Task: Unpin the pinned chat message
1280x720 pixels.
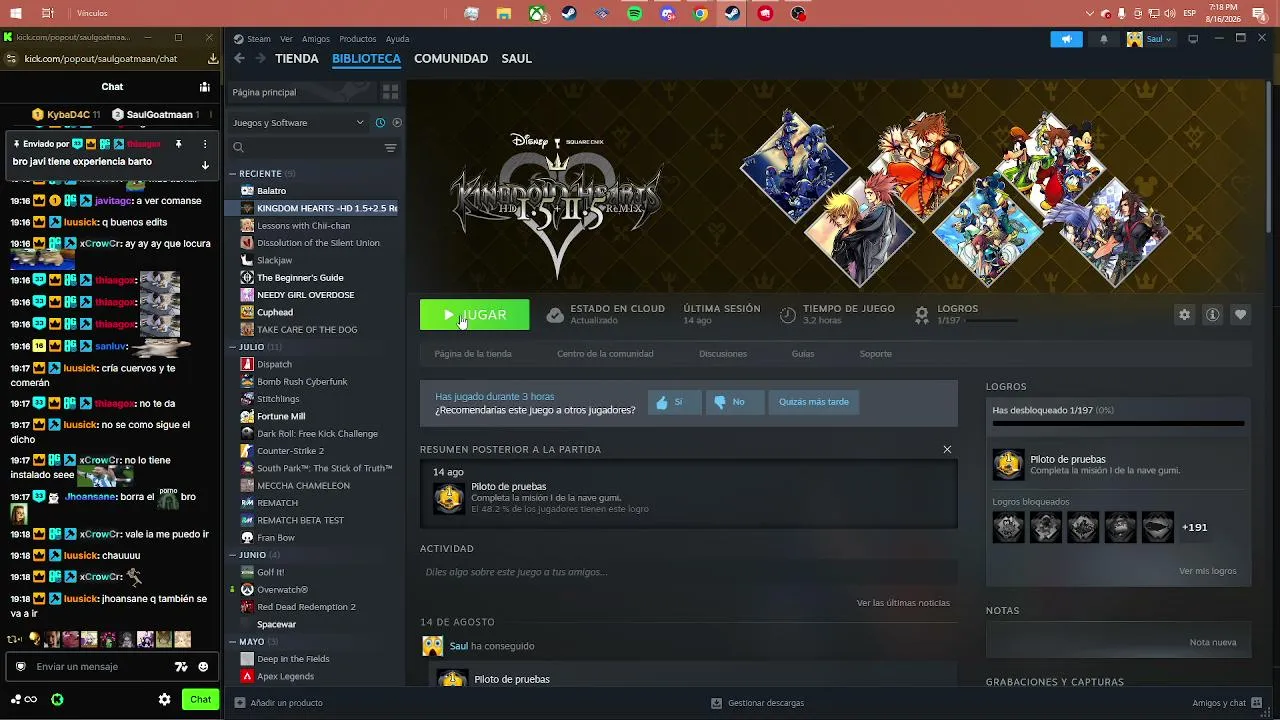Action: pyautogui.click(x=179, y=144)
